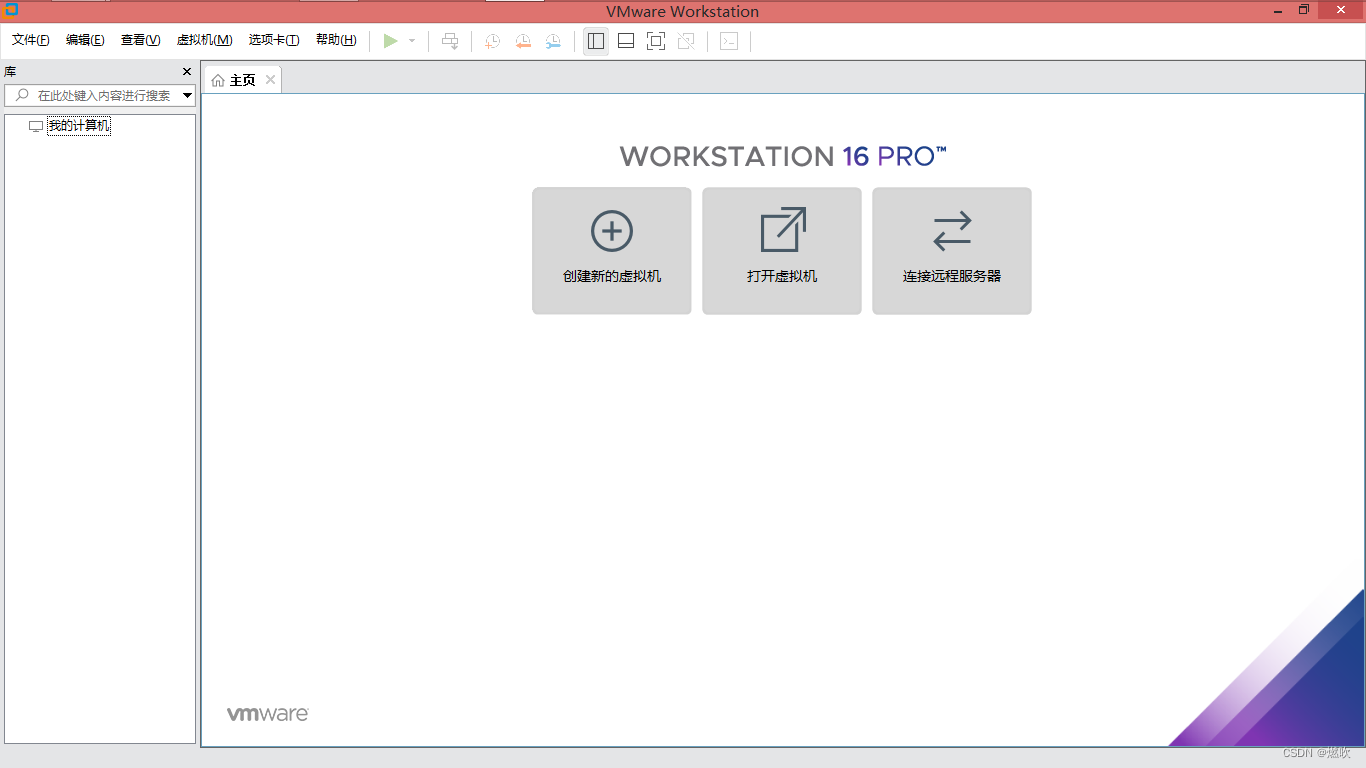Click the 创建新的虚拟机 tile
Viewport: 1366px width, 768px height.
coord(612,251)
